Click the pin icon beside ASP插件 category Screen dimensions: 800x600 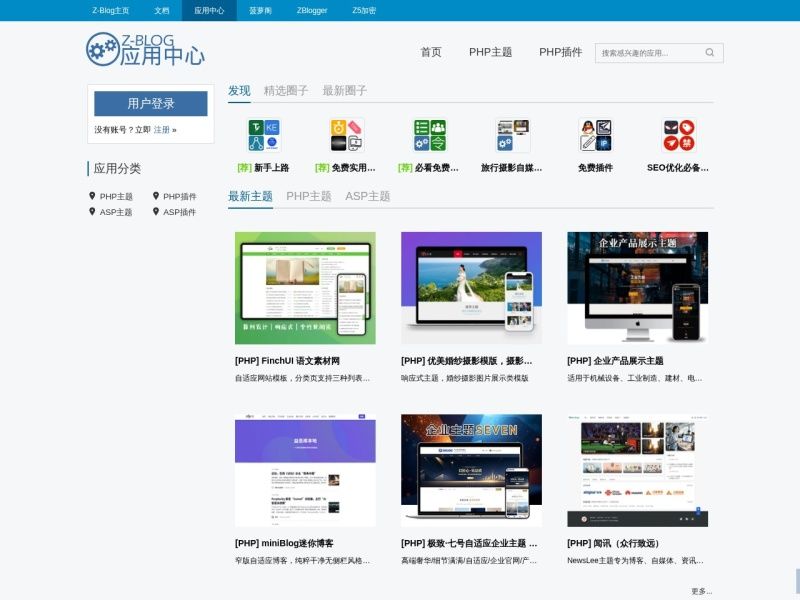156,211
